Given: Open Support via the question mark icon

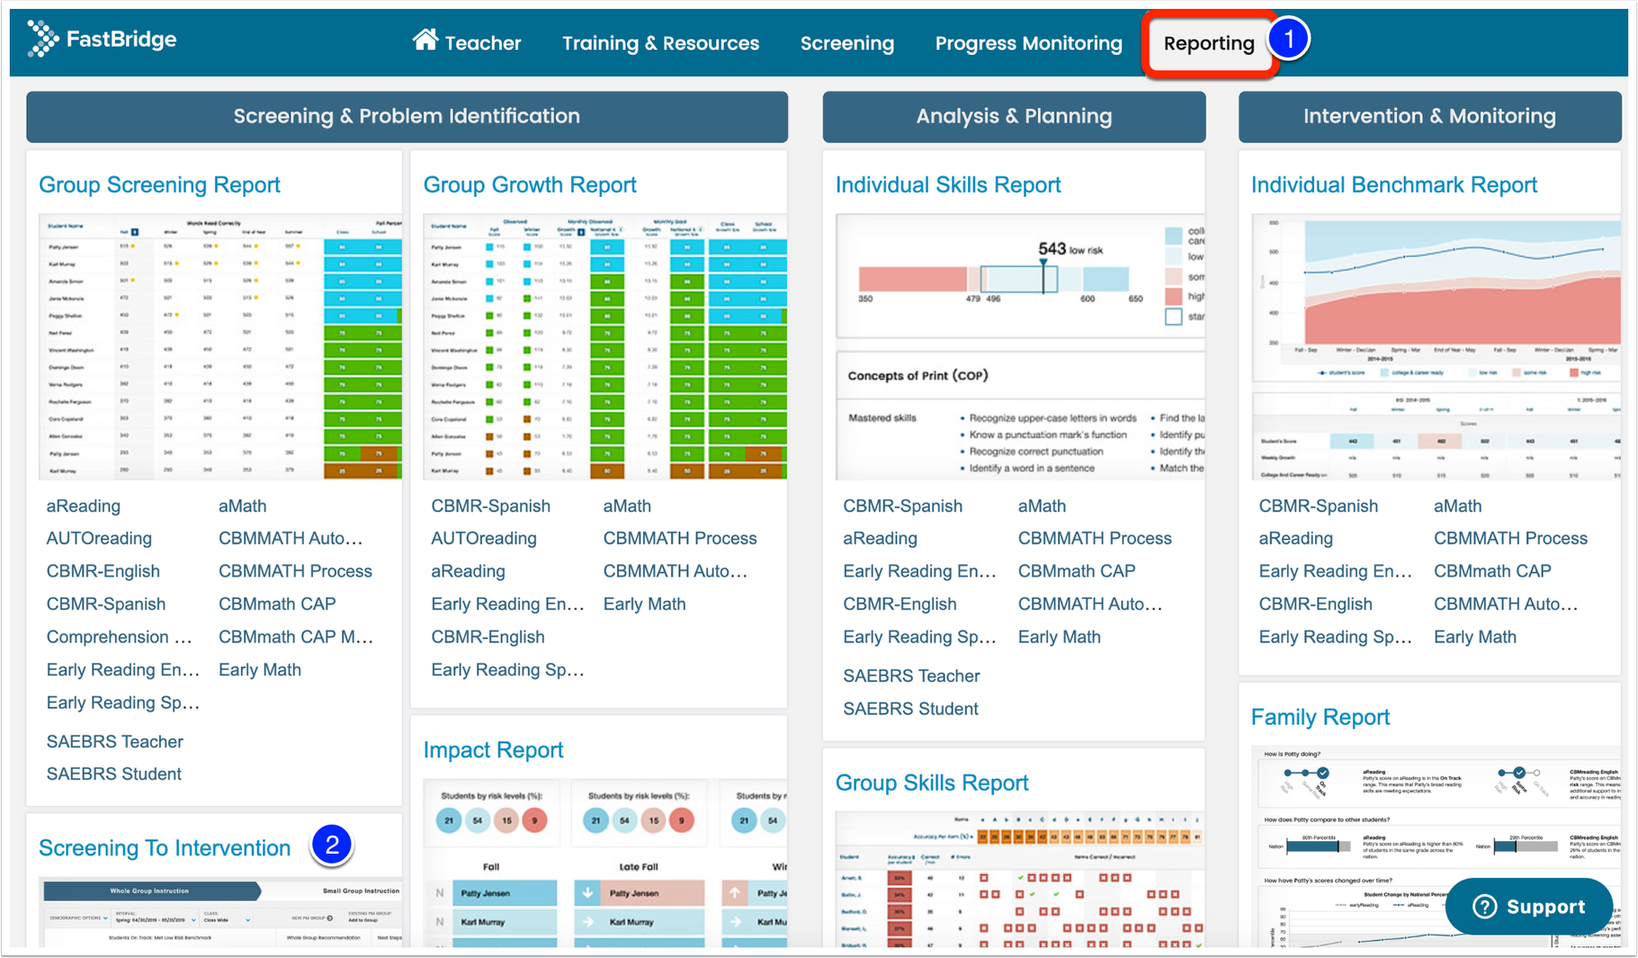Looking at the screenshot, I should pos(1485,906).
